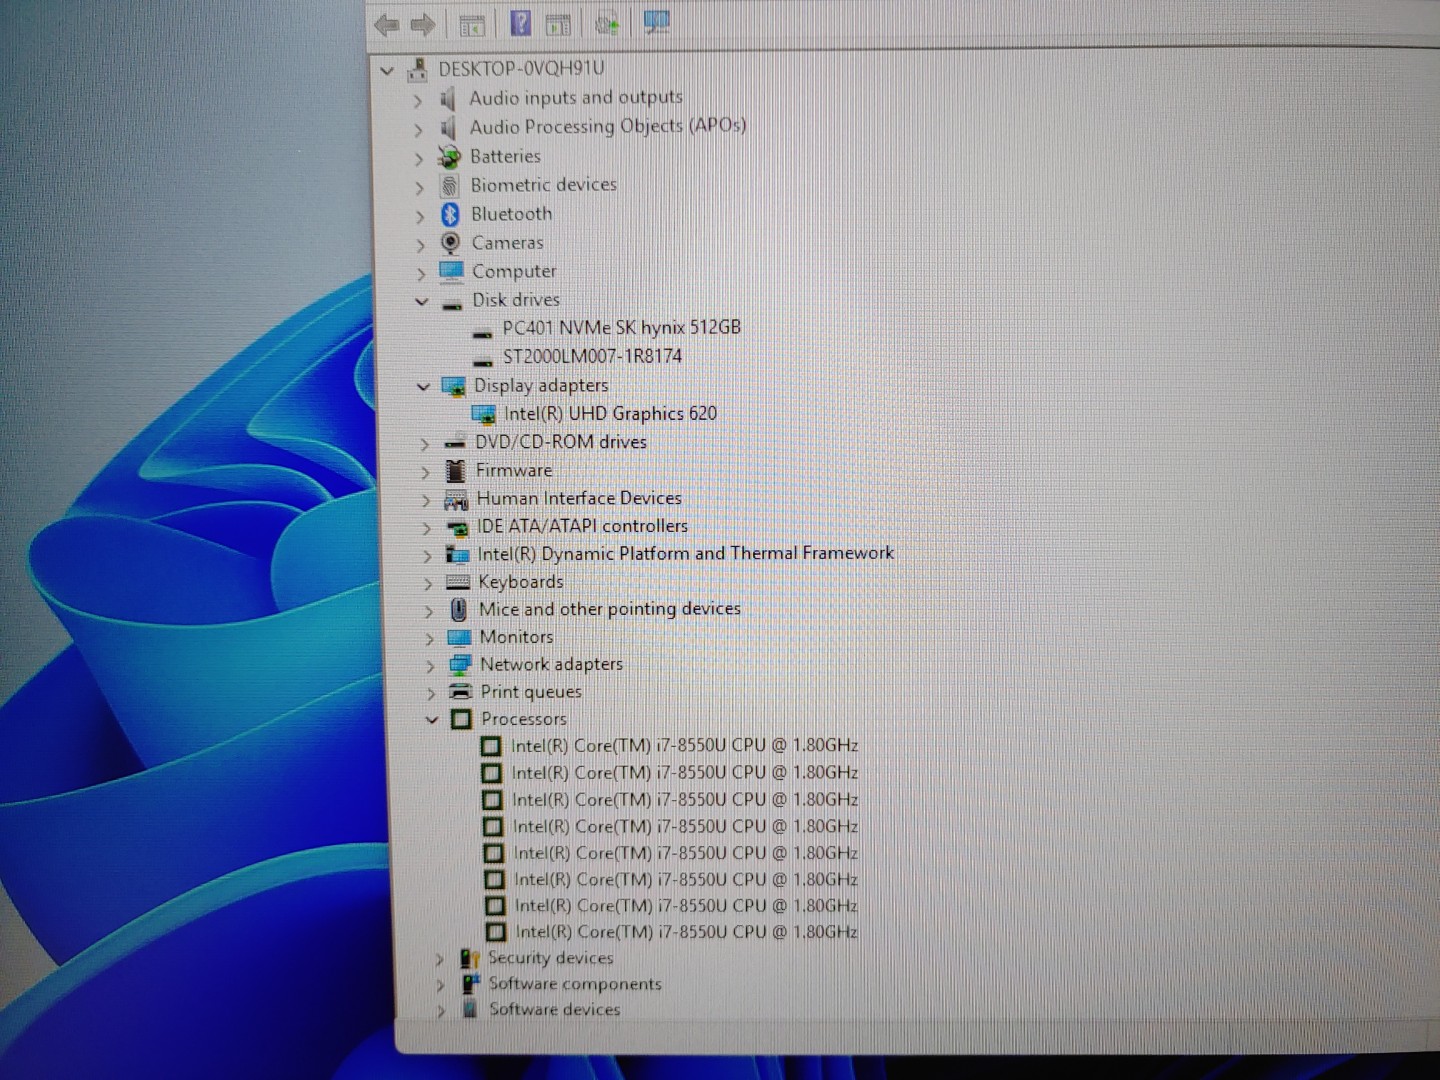Viewport: 1440px width, 1080px height.
Task: Expand the Network adapters category
Action: pos(430,665)
